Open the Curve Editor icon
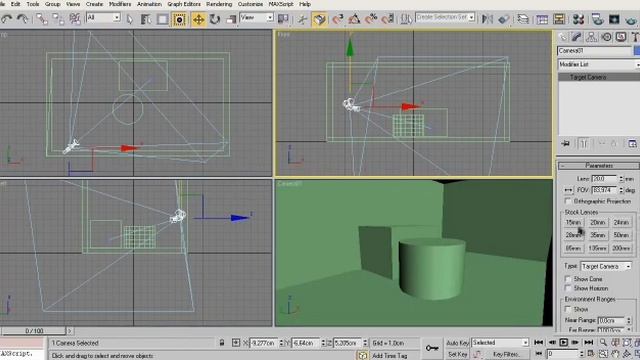 point(542,19)
